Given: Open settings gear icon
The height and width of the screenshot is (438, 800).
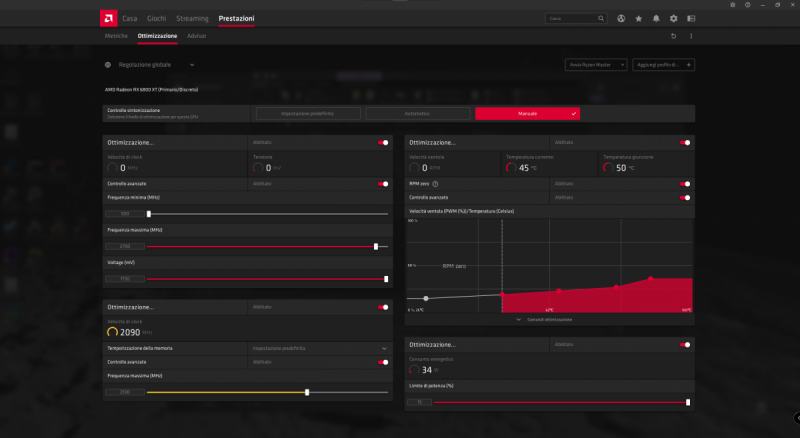Looking at the screenshot, I should coord(673,18).
